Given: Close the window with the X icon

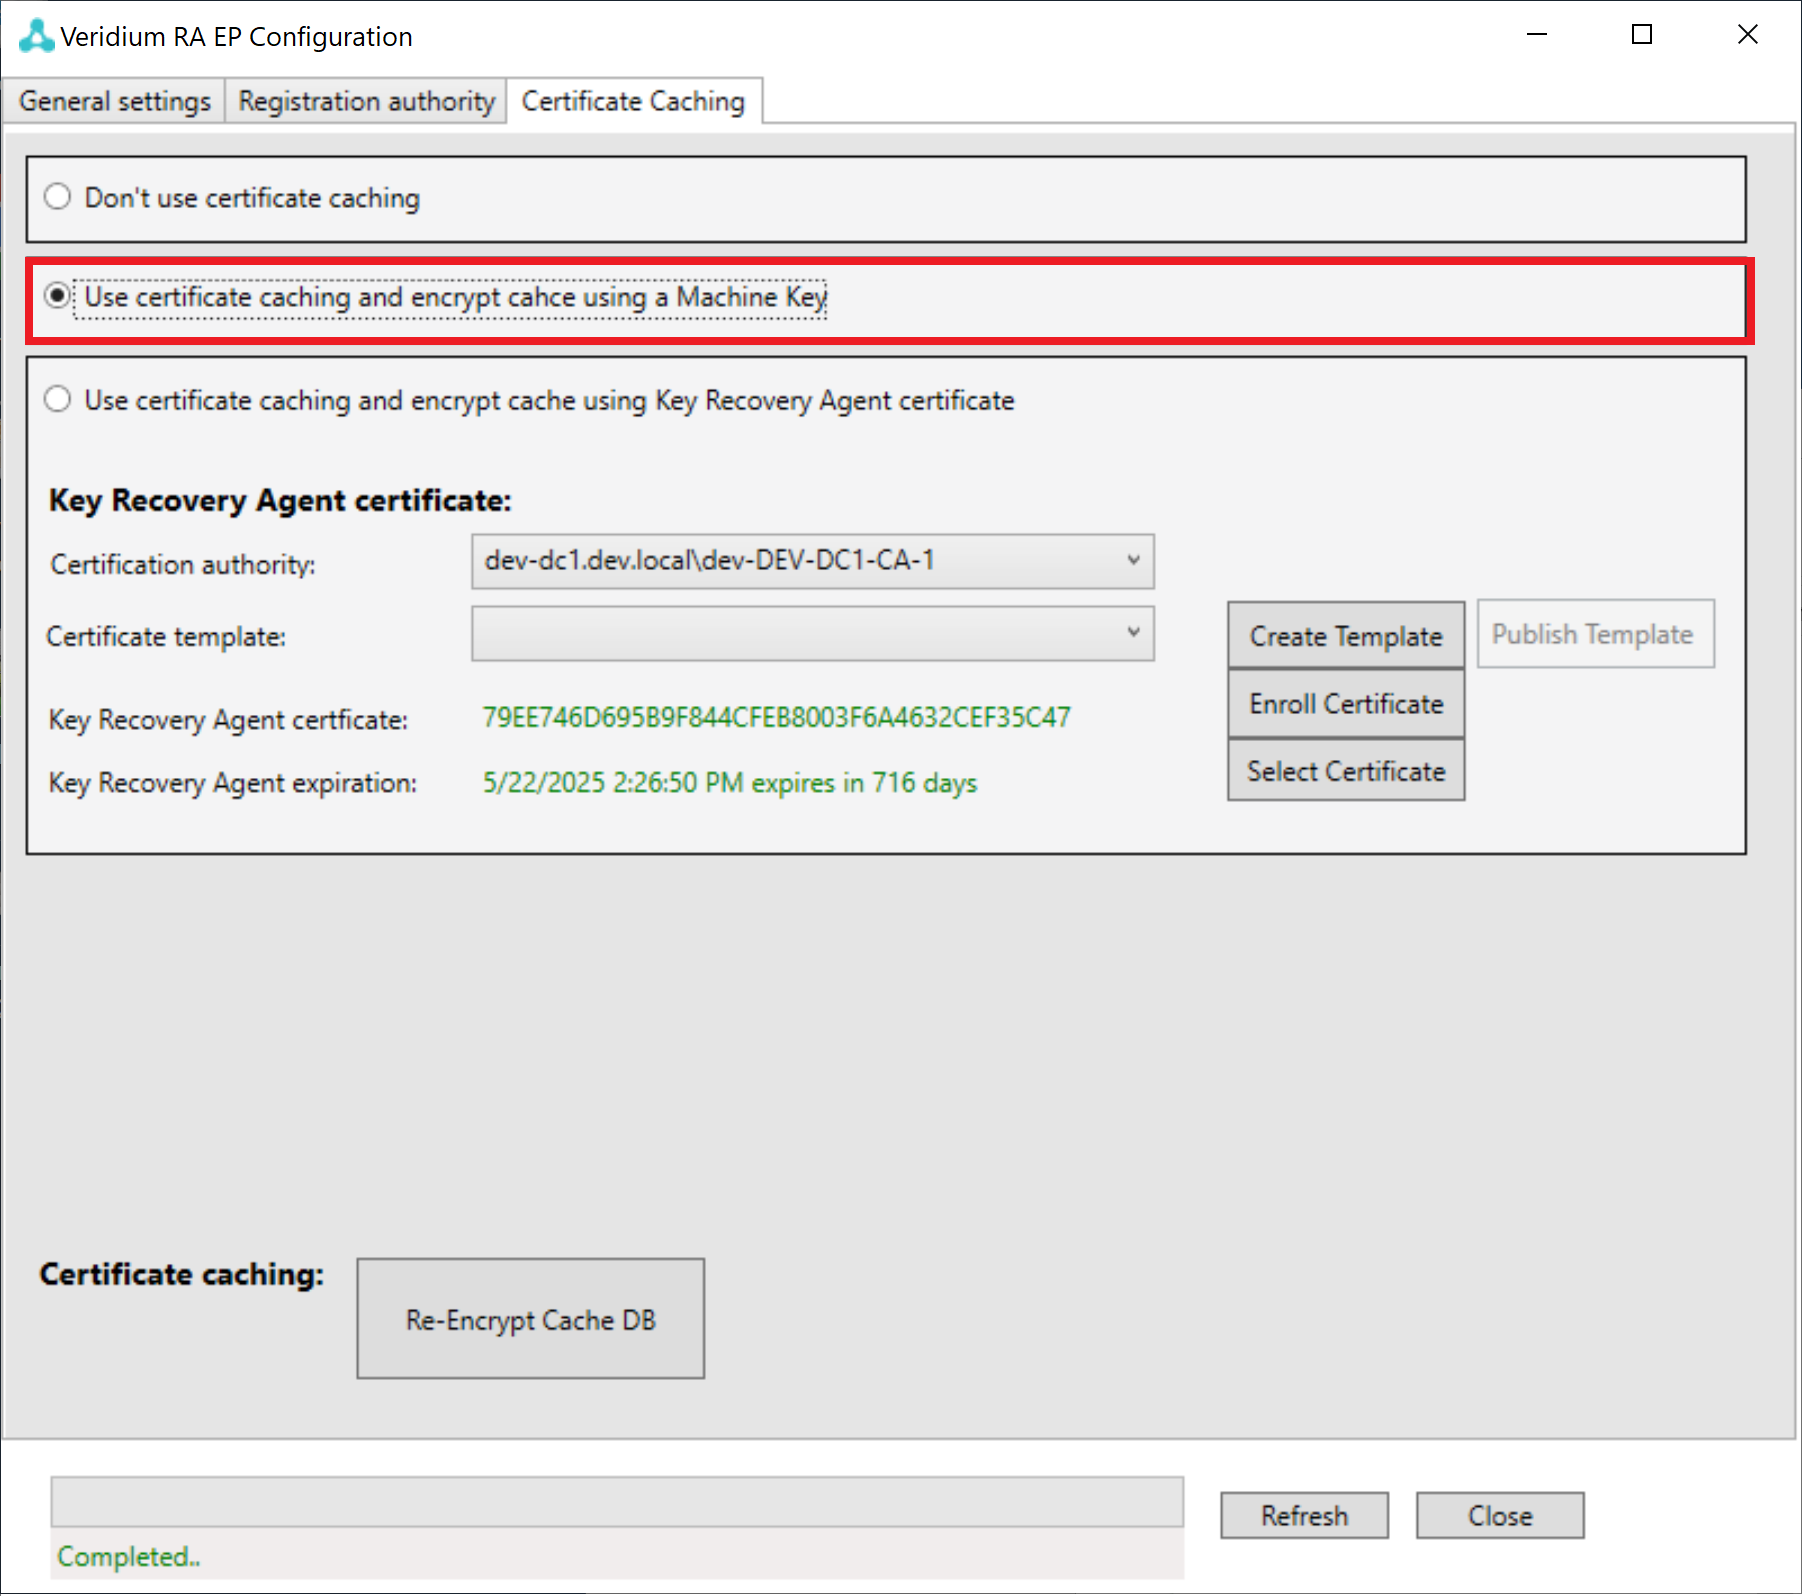Looking at the screenshot, I should pos(1747,35).
